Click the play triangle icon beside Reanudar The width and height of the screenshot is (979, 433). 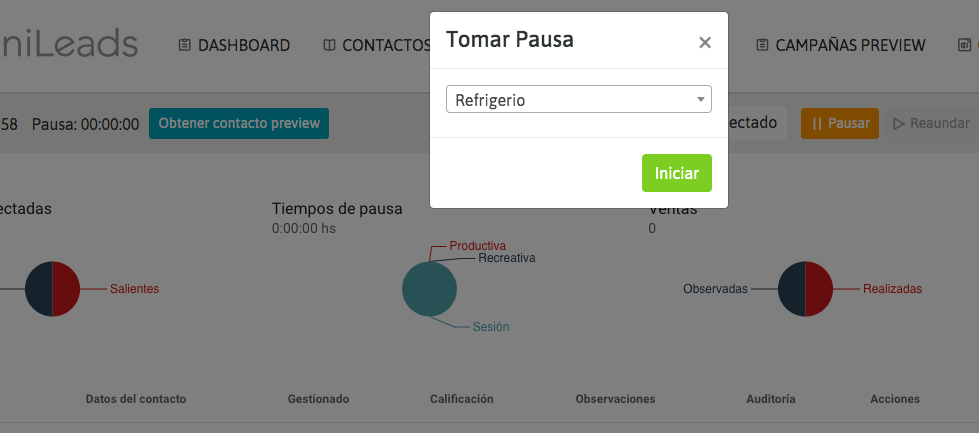(899, 124)
